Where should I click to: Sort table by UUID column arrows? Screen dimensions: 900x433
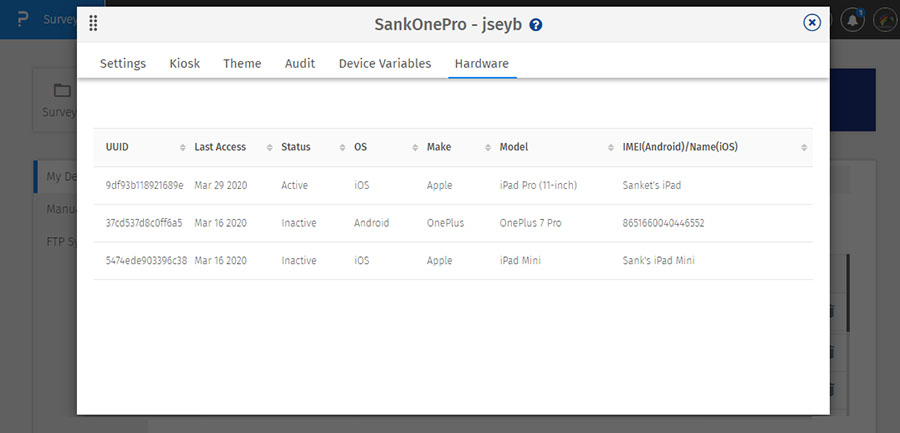coord(183,148)
